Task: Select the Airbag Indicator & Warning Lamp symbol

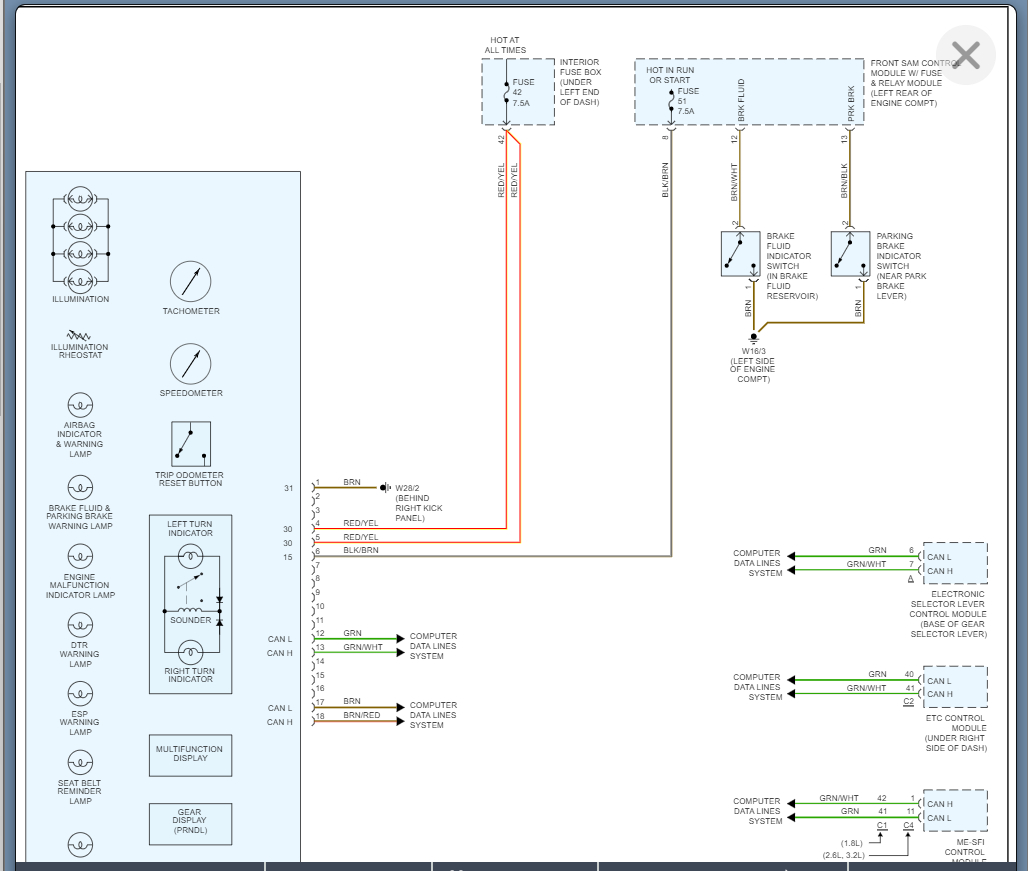Action: tap(80, 405)
